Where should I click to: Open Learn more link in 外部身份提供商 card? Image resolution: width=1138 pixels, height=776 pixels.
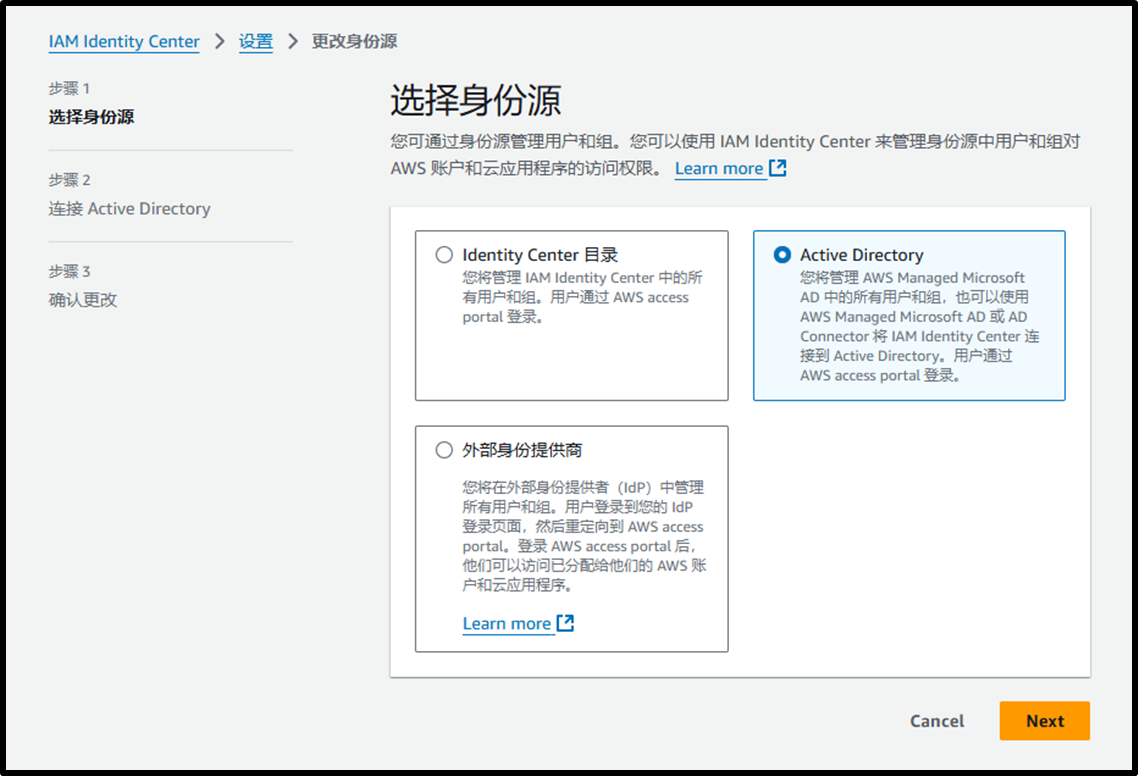click(x=507, y=624)
